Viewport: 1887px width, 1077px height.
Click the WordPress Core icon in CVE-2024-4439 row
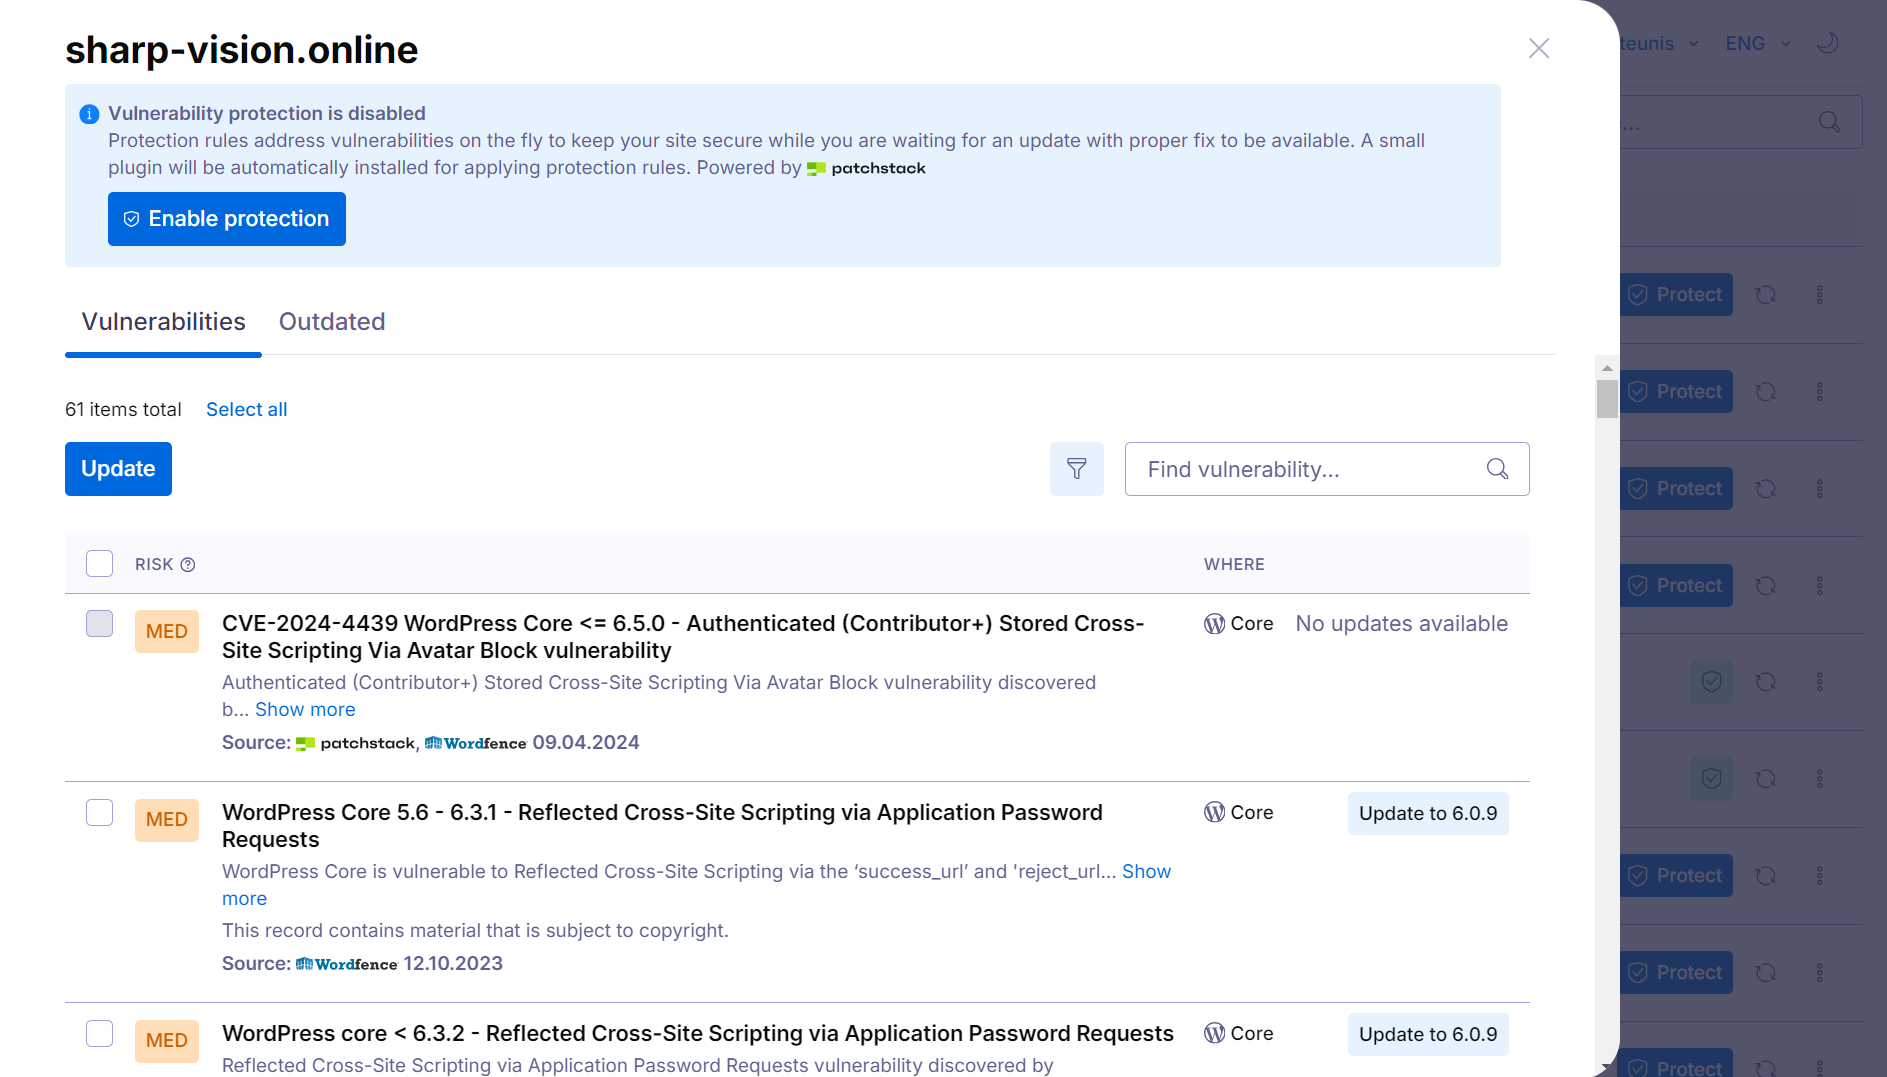(x=1214, y=624)
